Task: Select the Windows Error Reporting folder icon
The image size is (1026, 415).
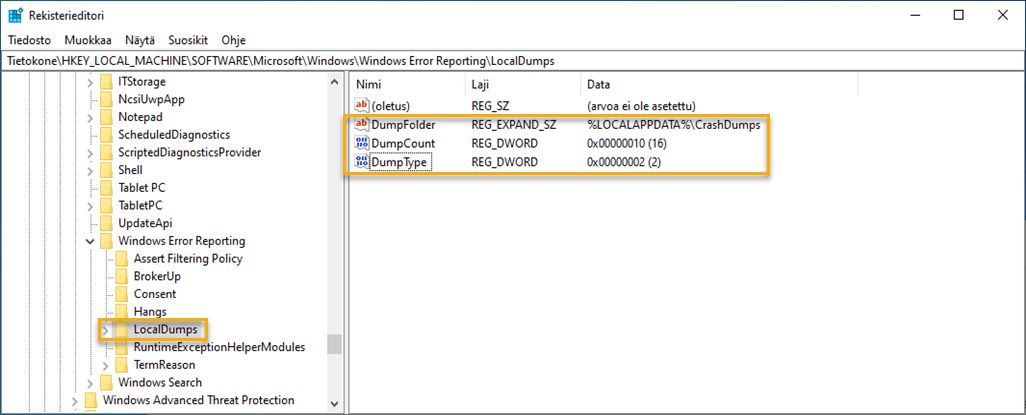Action: [x=106, y=241]
